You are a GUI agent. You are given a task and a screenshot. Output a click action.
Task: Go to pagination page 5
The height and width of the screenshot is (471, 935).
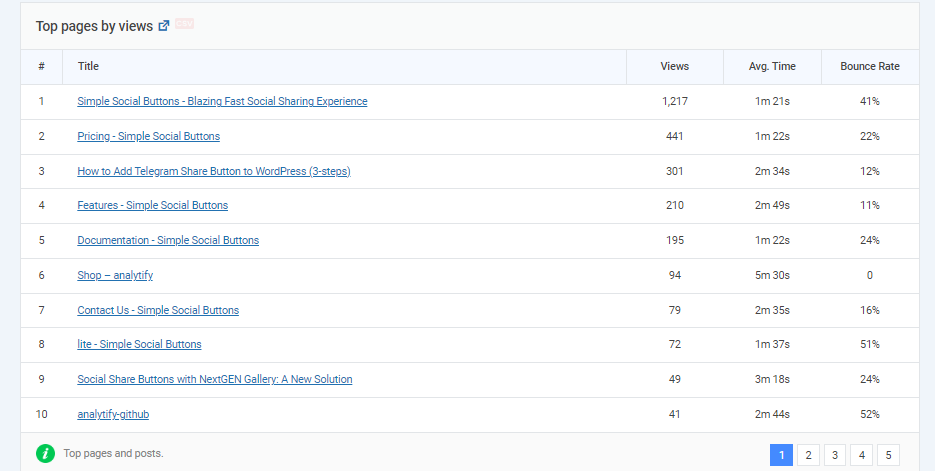[x=888, y=455]
